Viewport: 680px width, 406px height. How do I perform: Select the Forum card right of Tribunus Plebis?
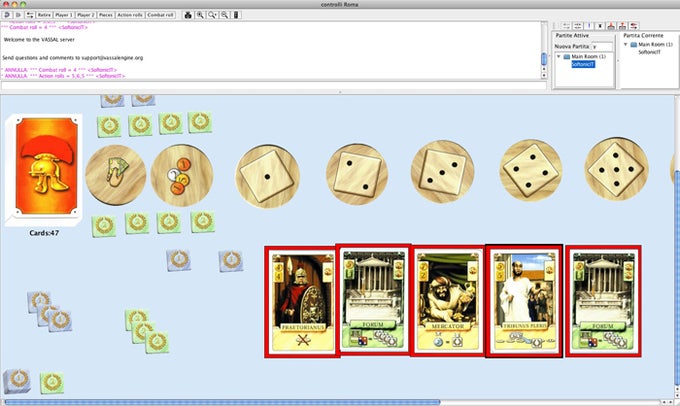[603, 301]
